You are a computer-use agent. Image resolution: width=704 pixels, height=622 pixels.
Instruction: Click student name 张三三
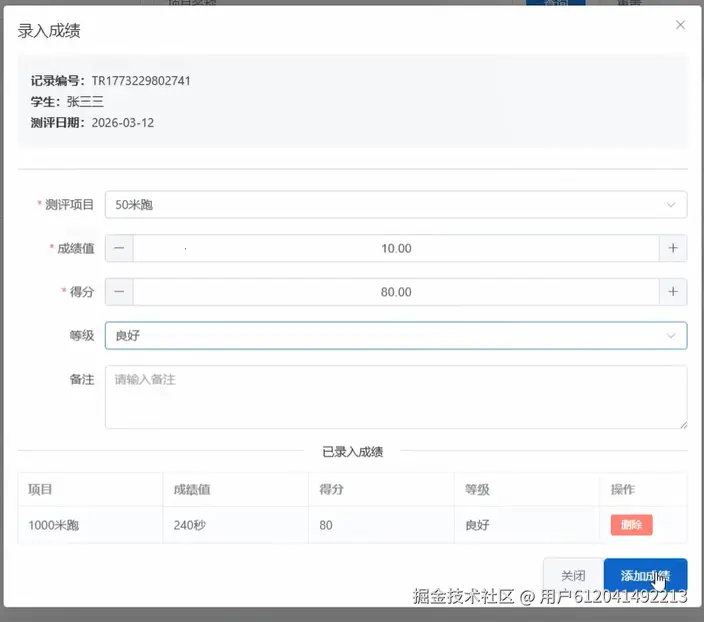click(x=85, y=101)
